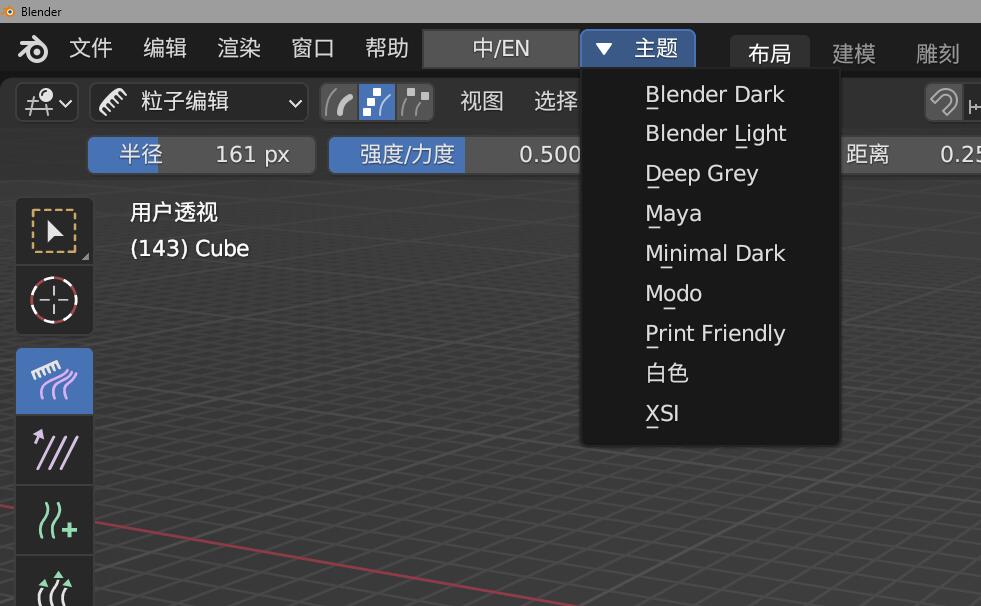Click the hook icon in viewport header
Screen dimensions: 981x606
coord(943,103)
